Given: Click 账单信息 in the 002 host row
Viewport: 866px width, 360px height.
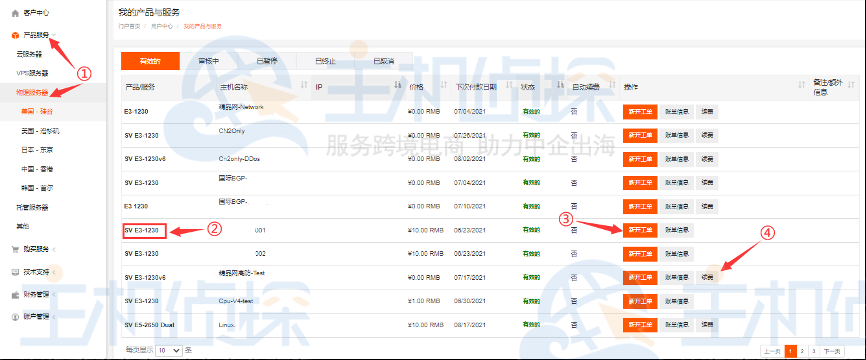Looking at the screenshot, I should [x=677, y=254].
